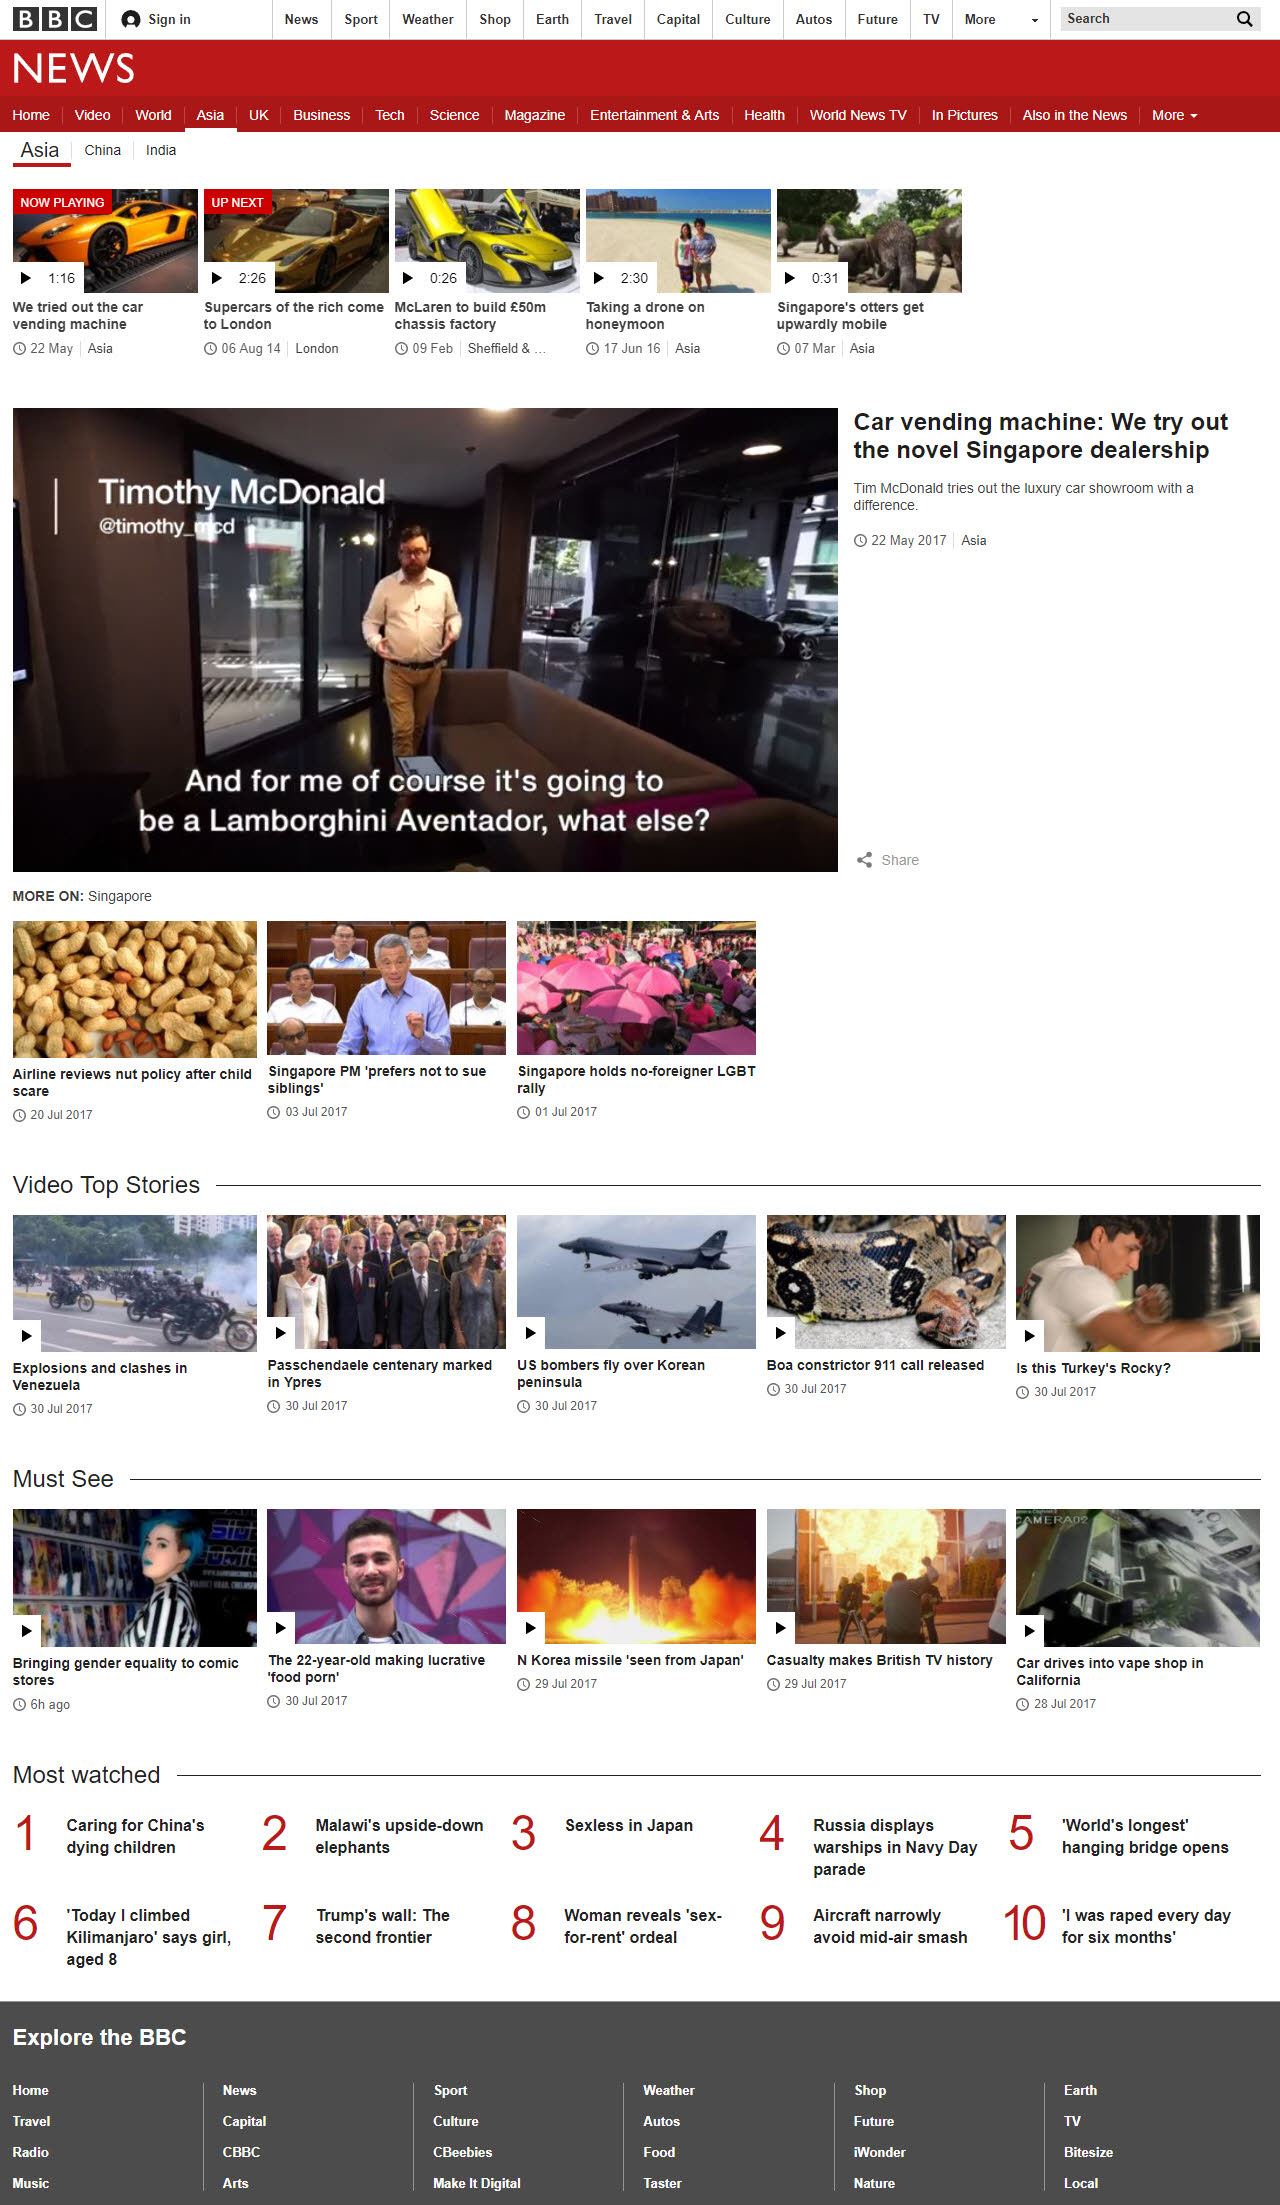Click play icon on Casualty TV history video
1280x2205 pixels.
click(x=781, y=1627)
